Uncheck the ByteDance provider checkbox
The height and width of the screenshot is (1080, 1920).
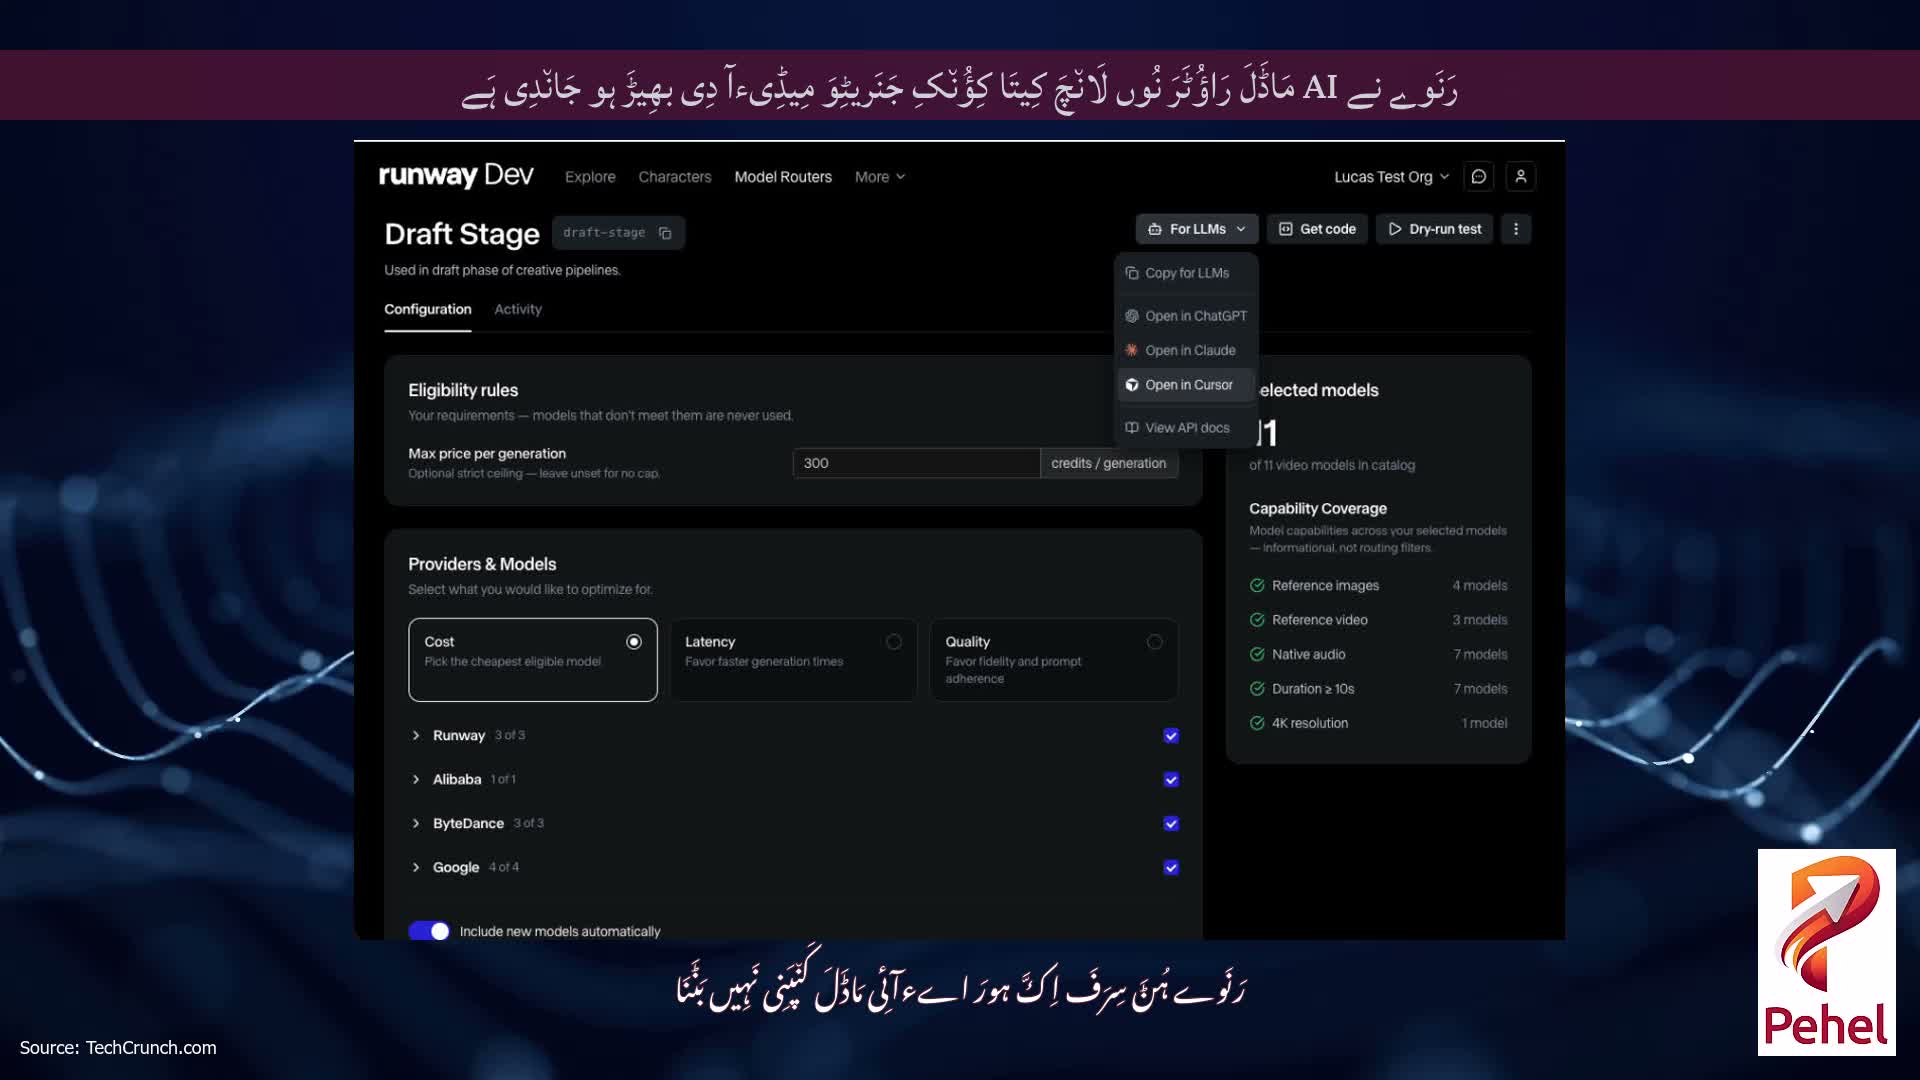pos(1171,824)
